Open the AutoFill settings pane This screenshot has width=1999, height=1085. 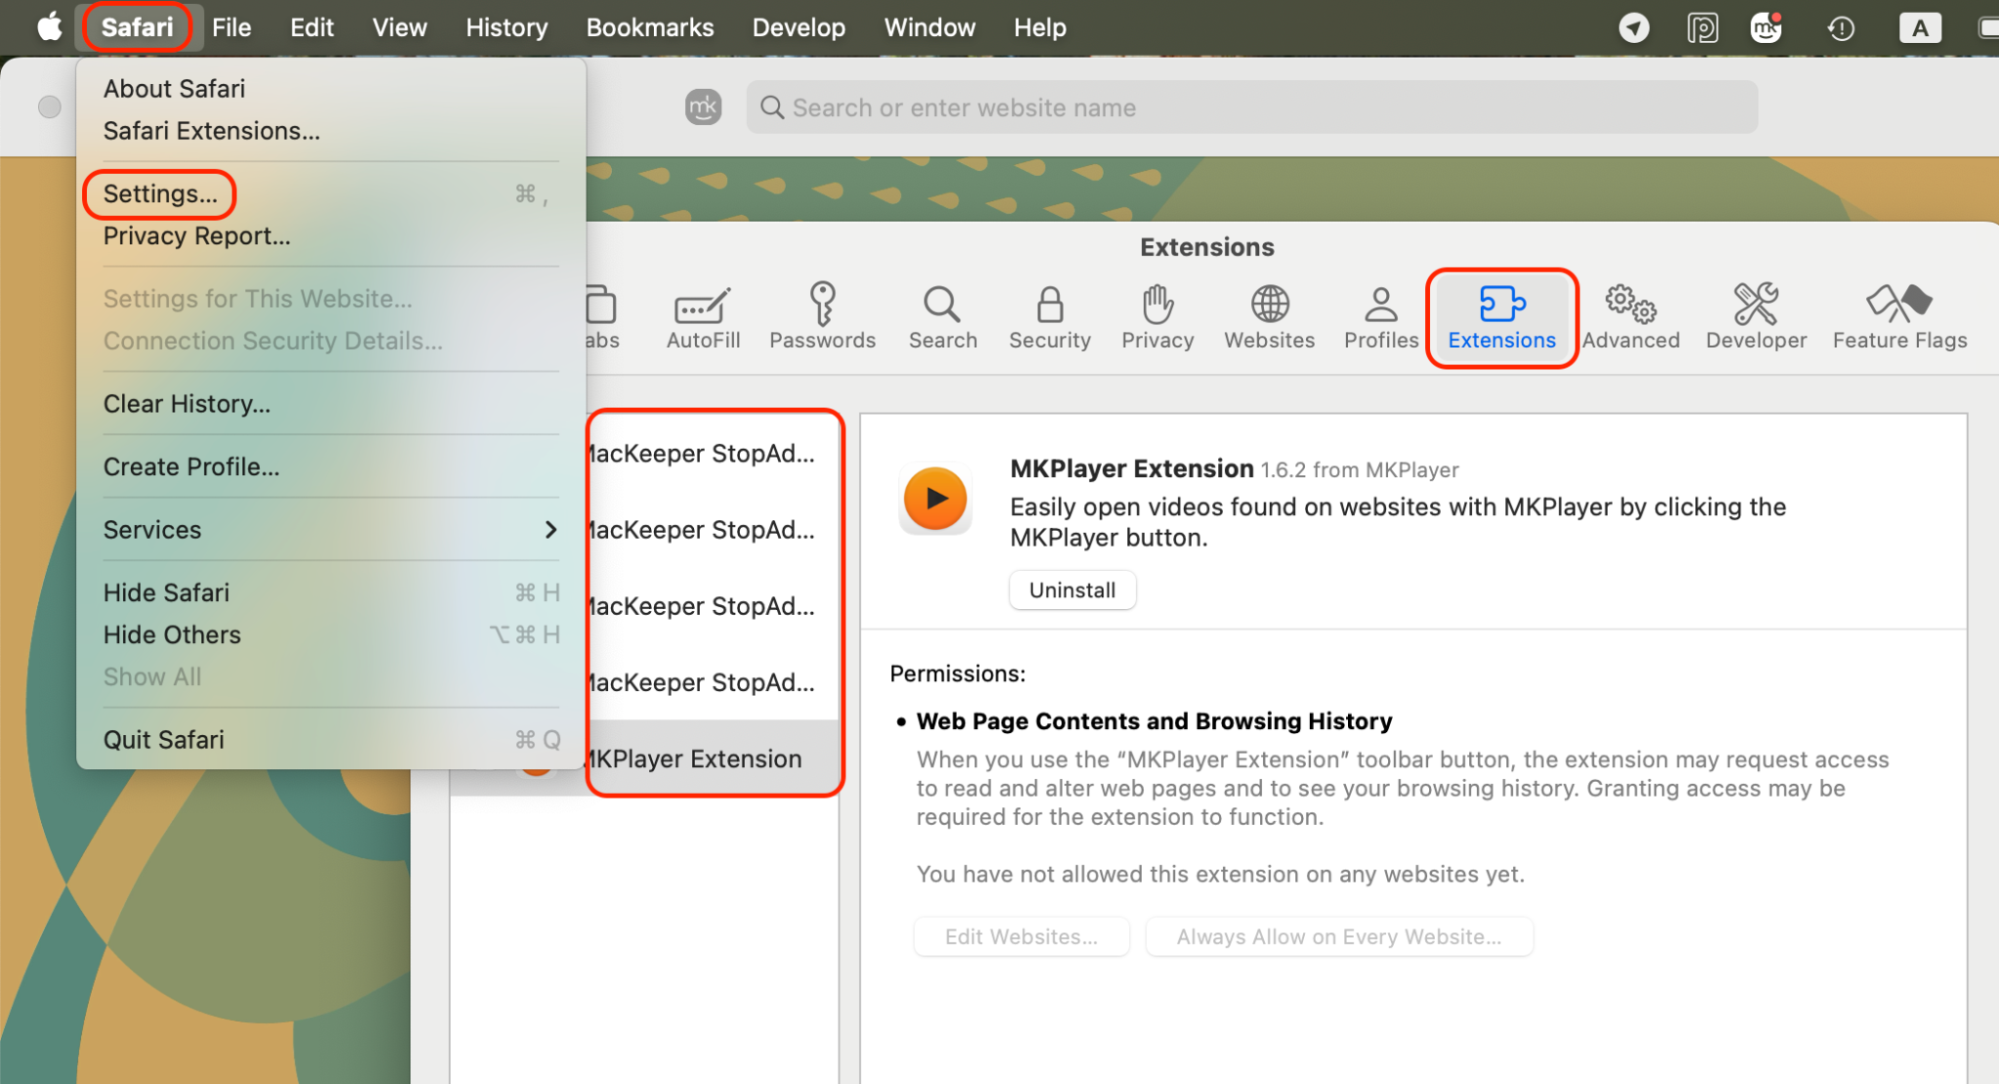[702, 316]
